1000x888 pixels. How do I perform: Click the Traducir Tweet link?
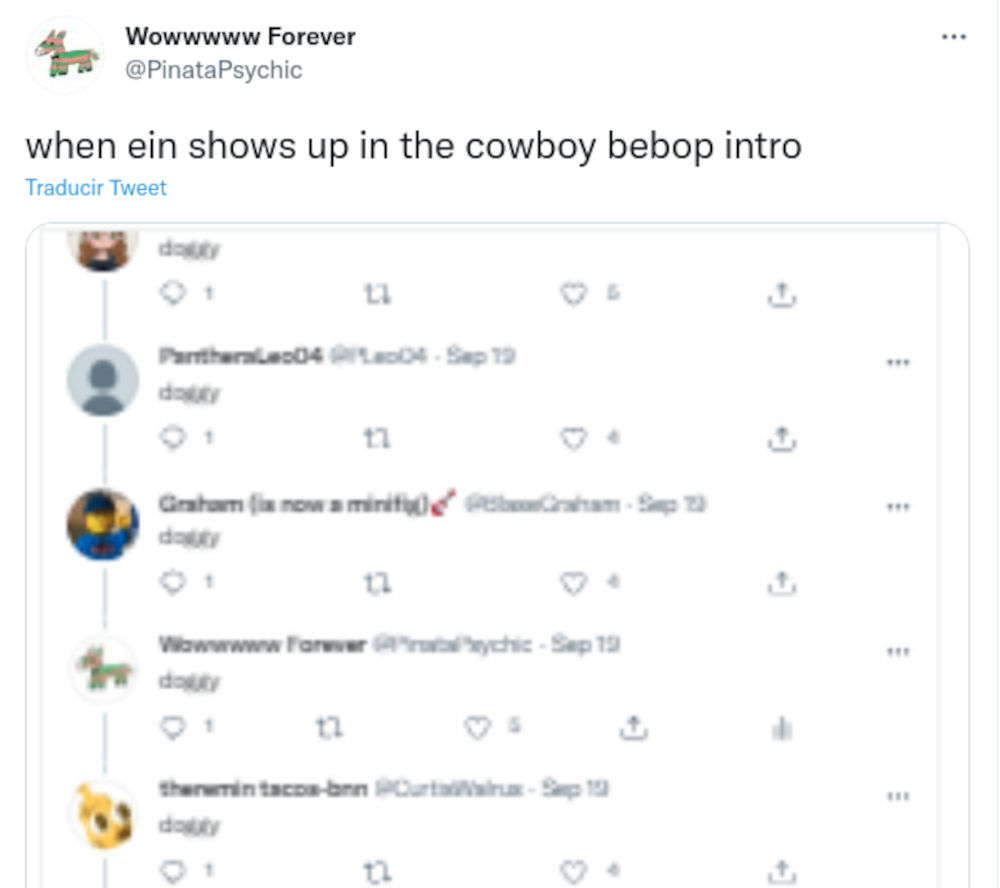click(96, 188)
